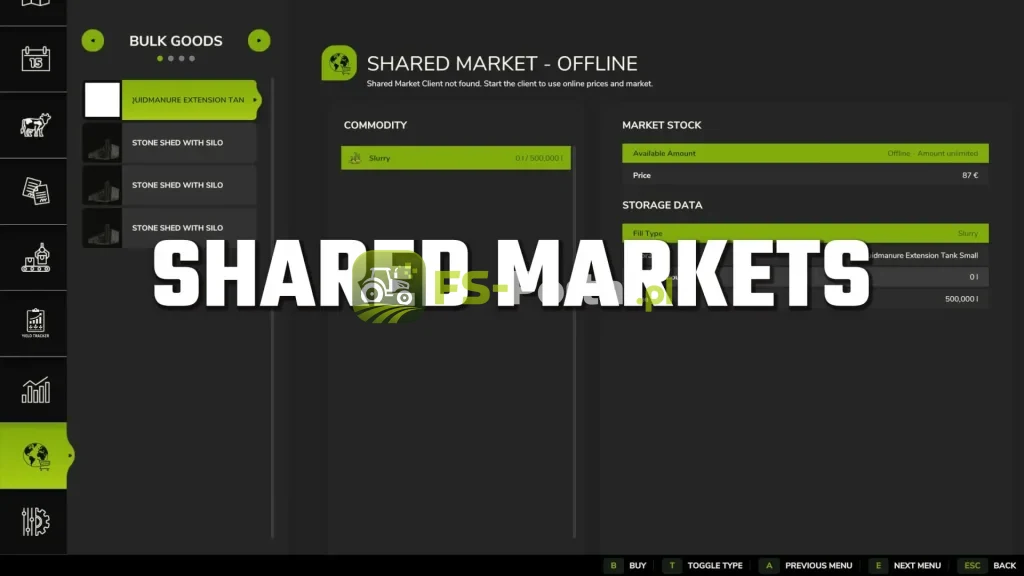Open the statistics bar chart page
This screenshot has height=576, width=1024.
point(35,390)
